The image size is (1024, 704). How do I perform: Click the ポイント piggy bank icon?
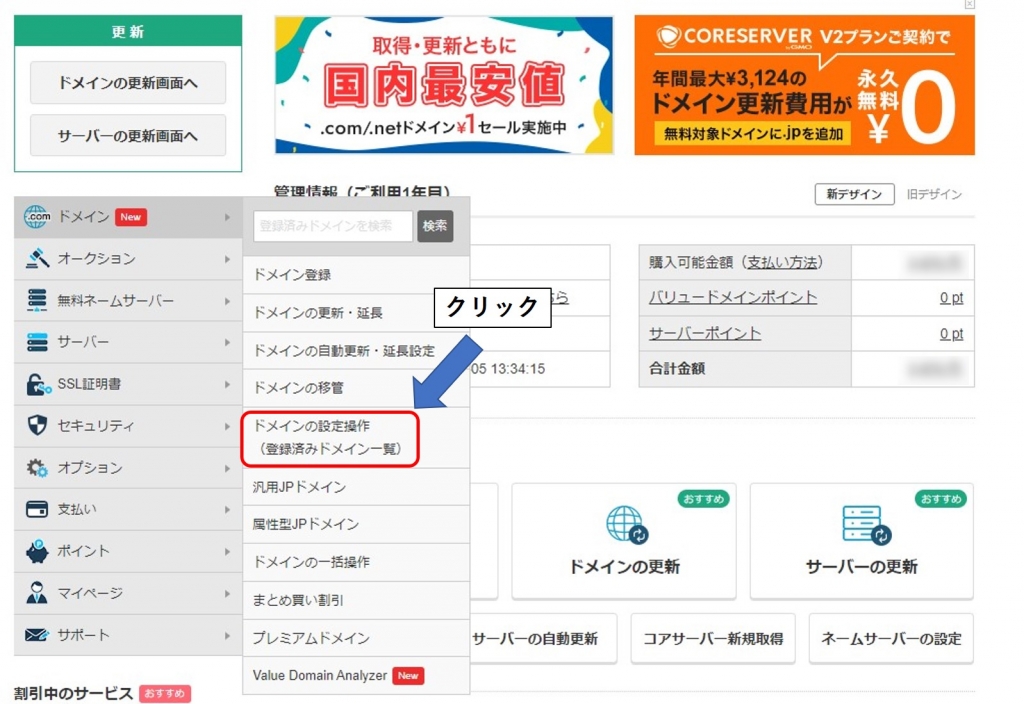[x=37, y=551]
